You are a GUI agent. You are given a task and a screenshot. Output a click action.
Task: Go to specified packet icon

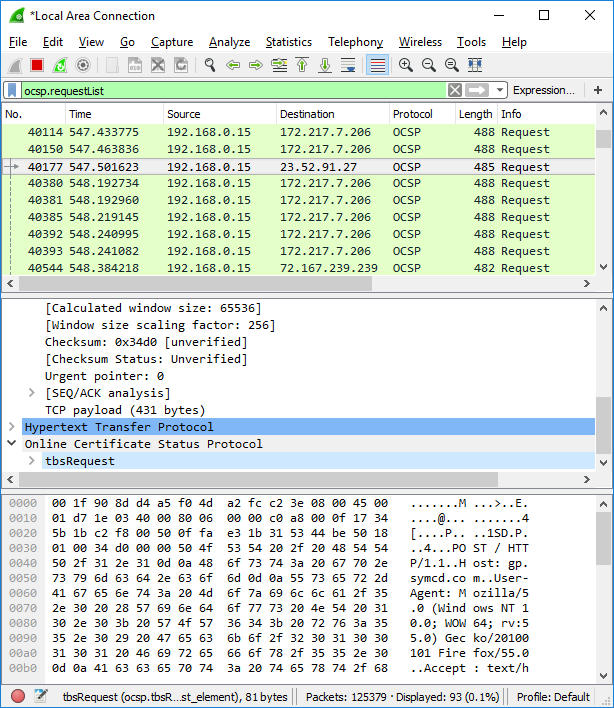279,65
